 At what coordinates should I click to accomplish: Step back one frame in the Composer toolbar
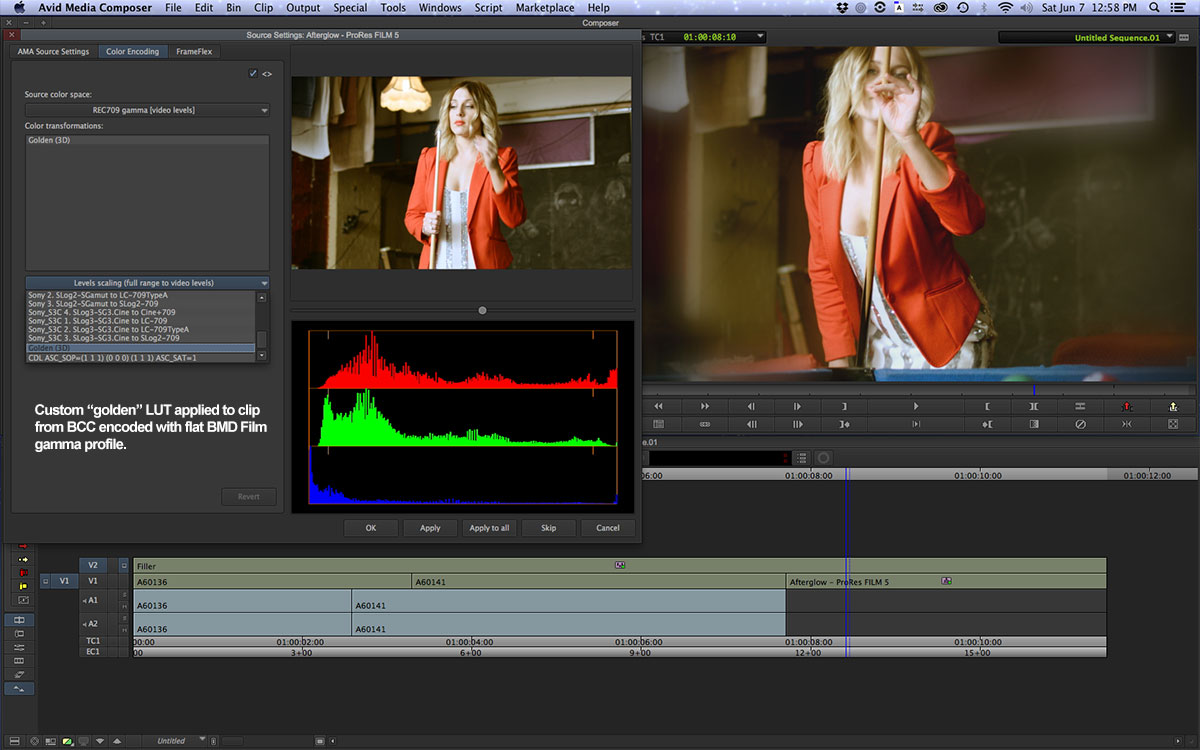click(751, 406)
